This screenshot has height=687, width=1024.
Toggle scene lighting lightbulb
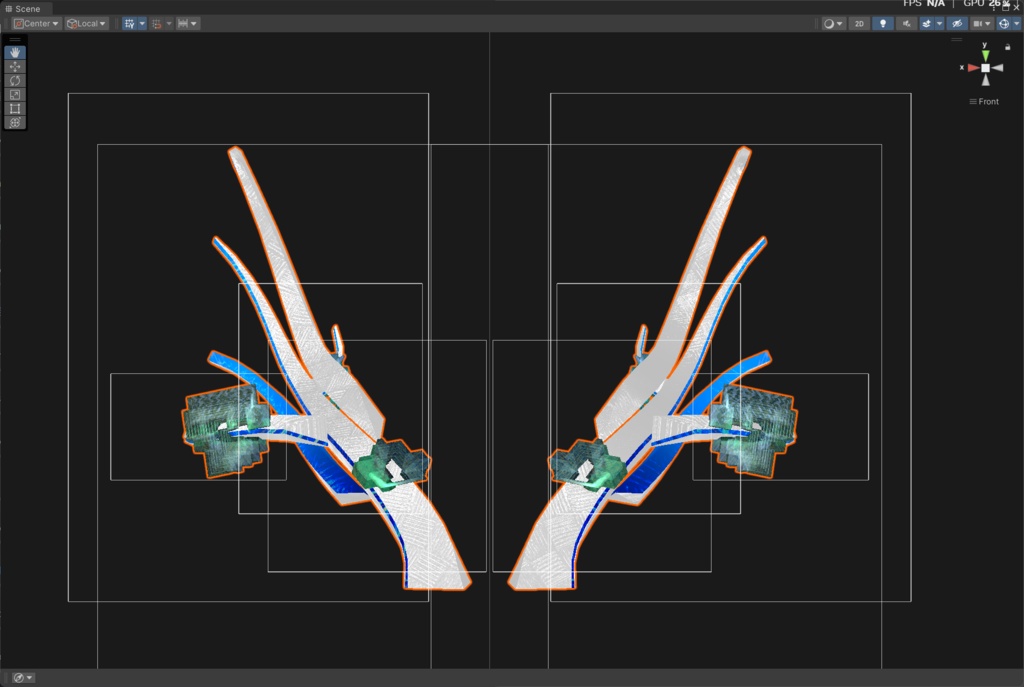883,24
